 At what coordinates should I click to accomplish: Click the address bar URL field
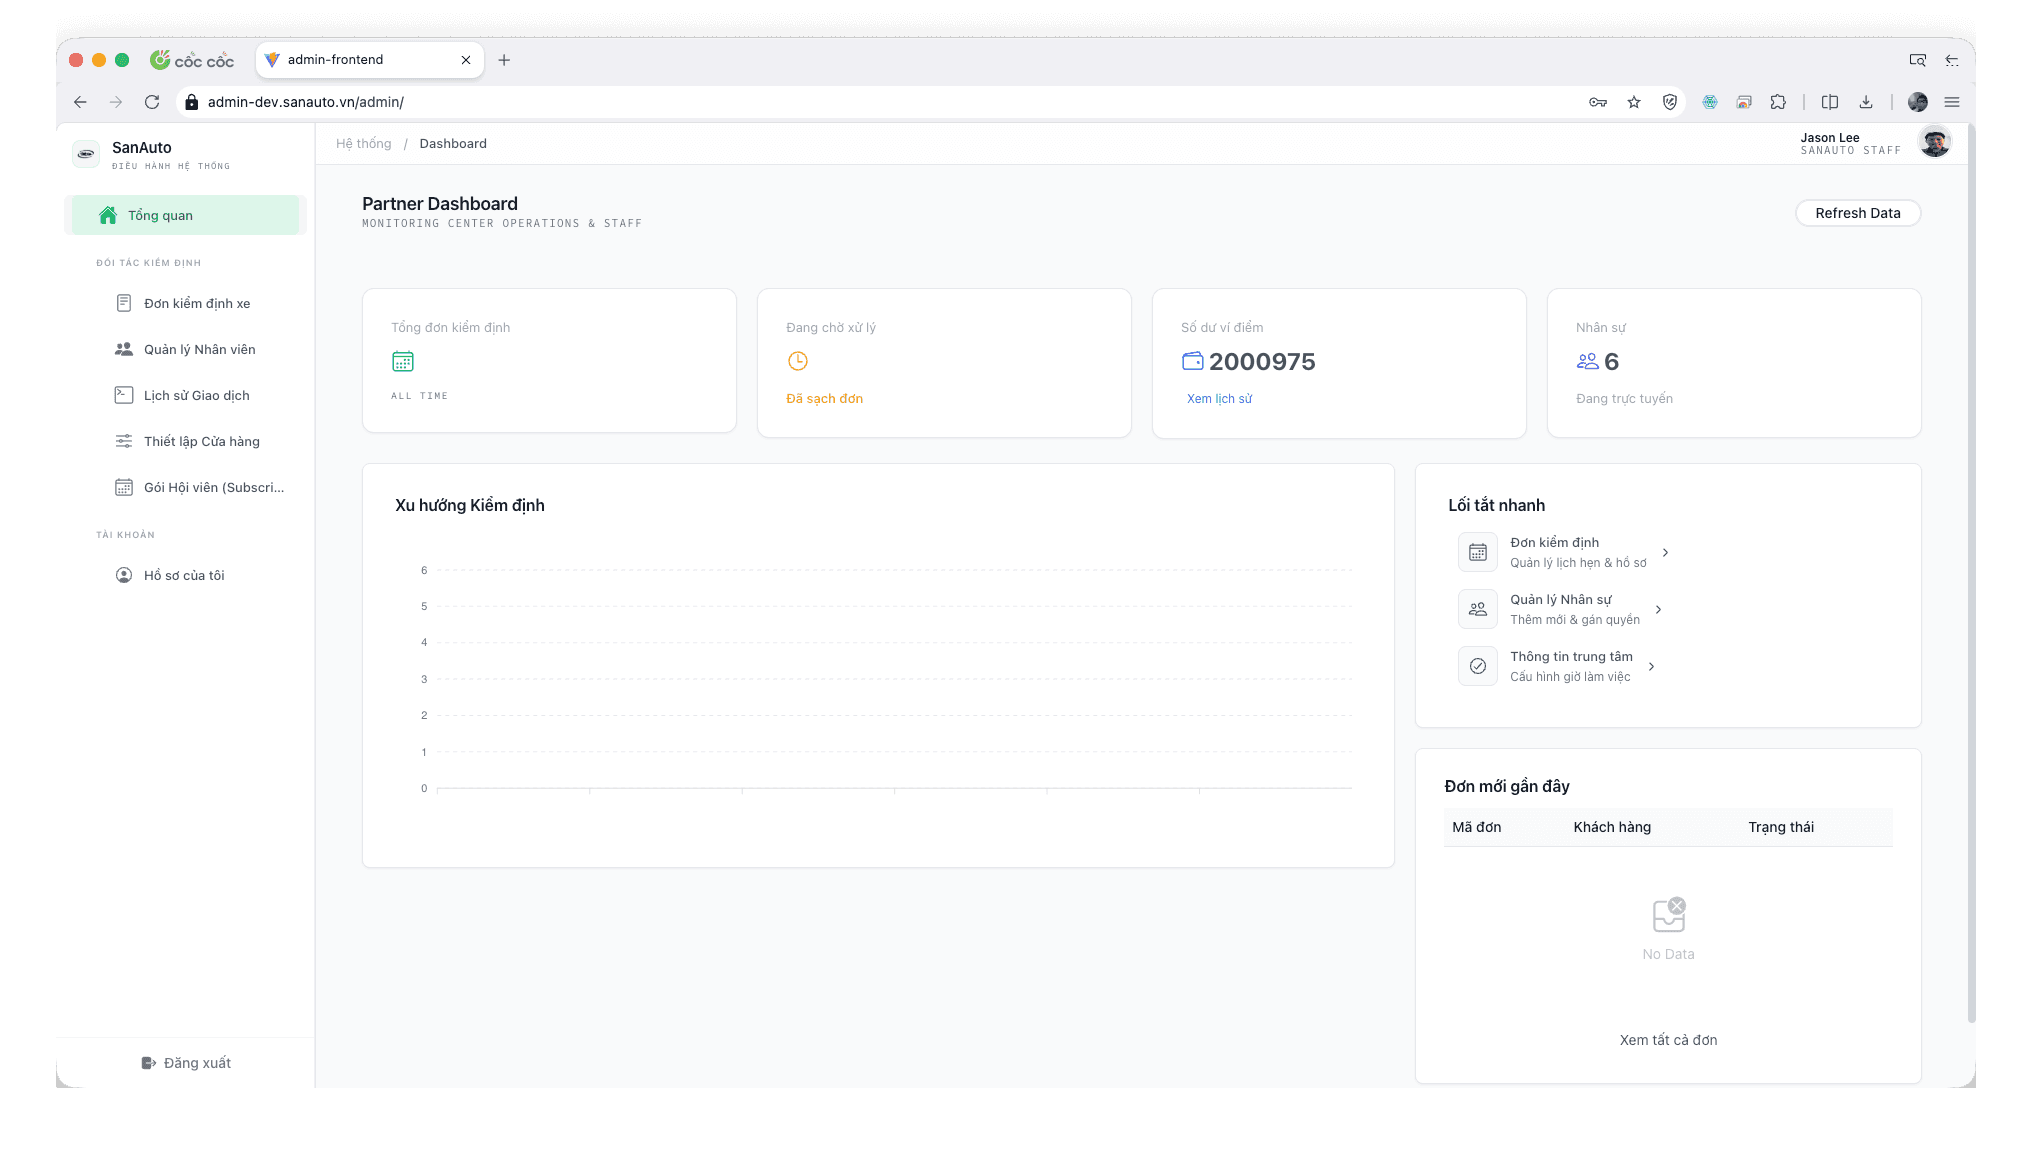[x=880, y=102]
